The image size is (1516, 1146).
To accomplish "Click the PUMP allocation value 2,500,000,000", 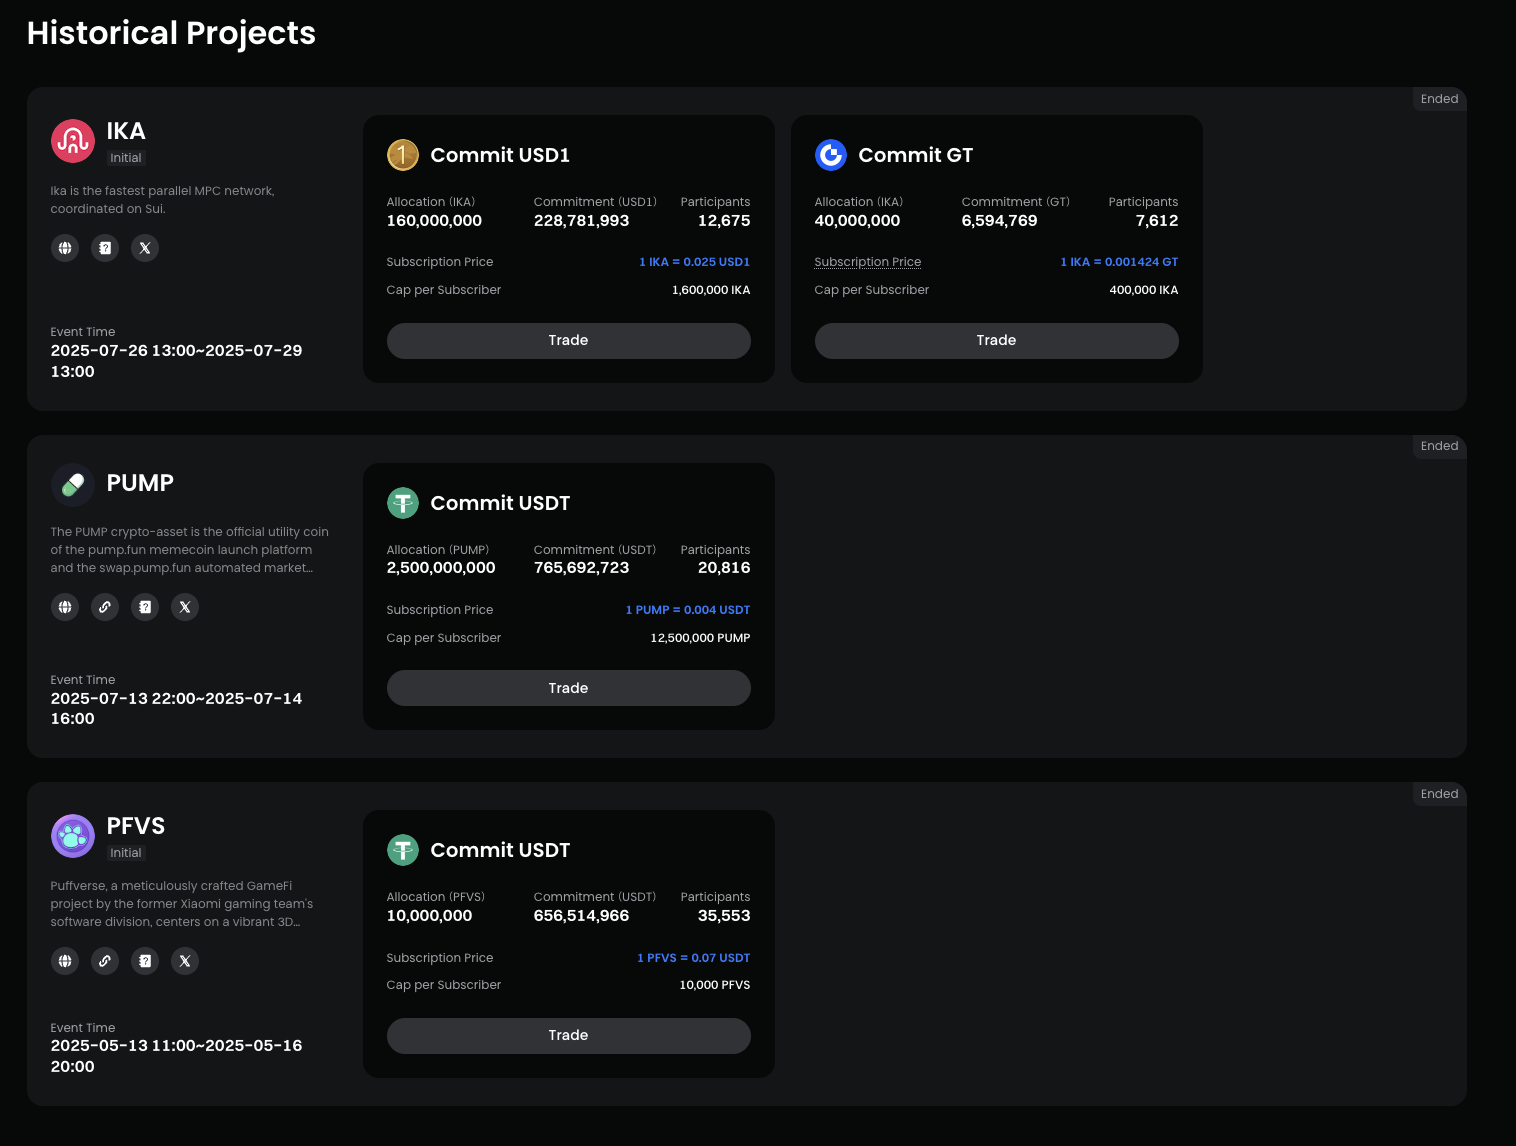I will [x=441, y=568].
